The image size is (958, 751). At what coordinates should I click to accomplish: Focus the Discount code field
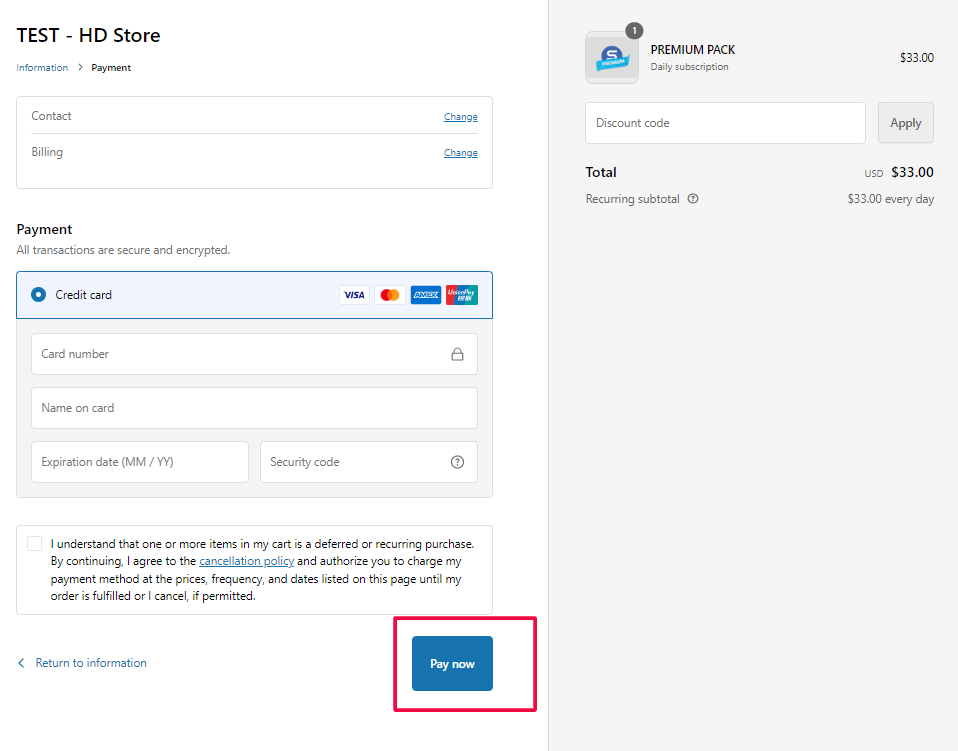point(725,123)
